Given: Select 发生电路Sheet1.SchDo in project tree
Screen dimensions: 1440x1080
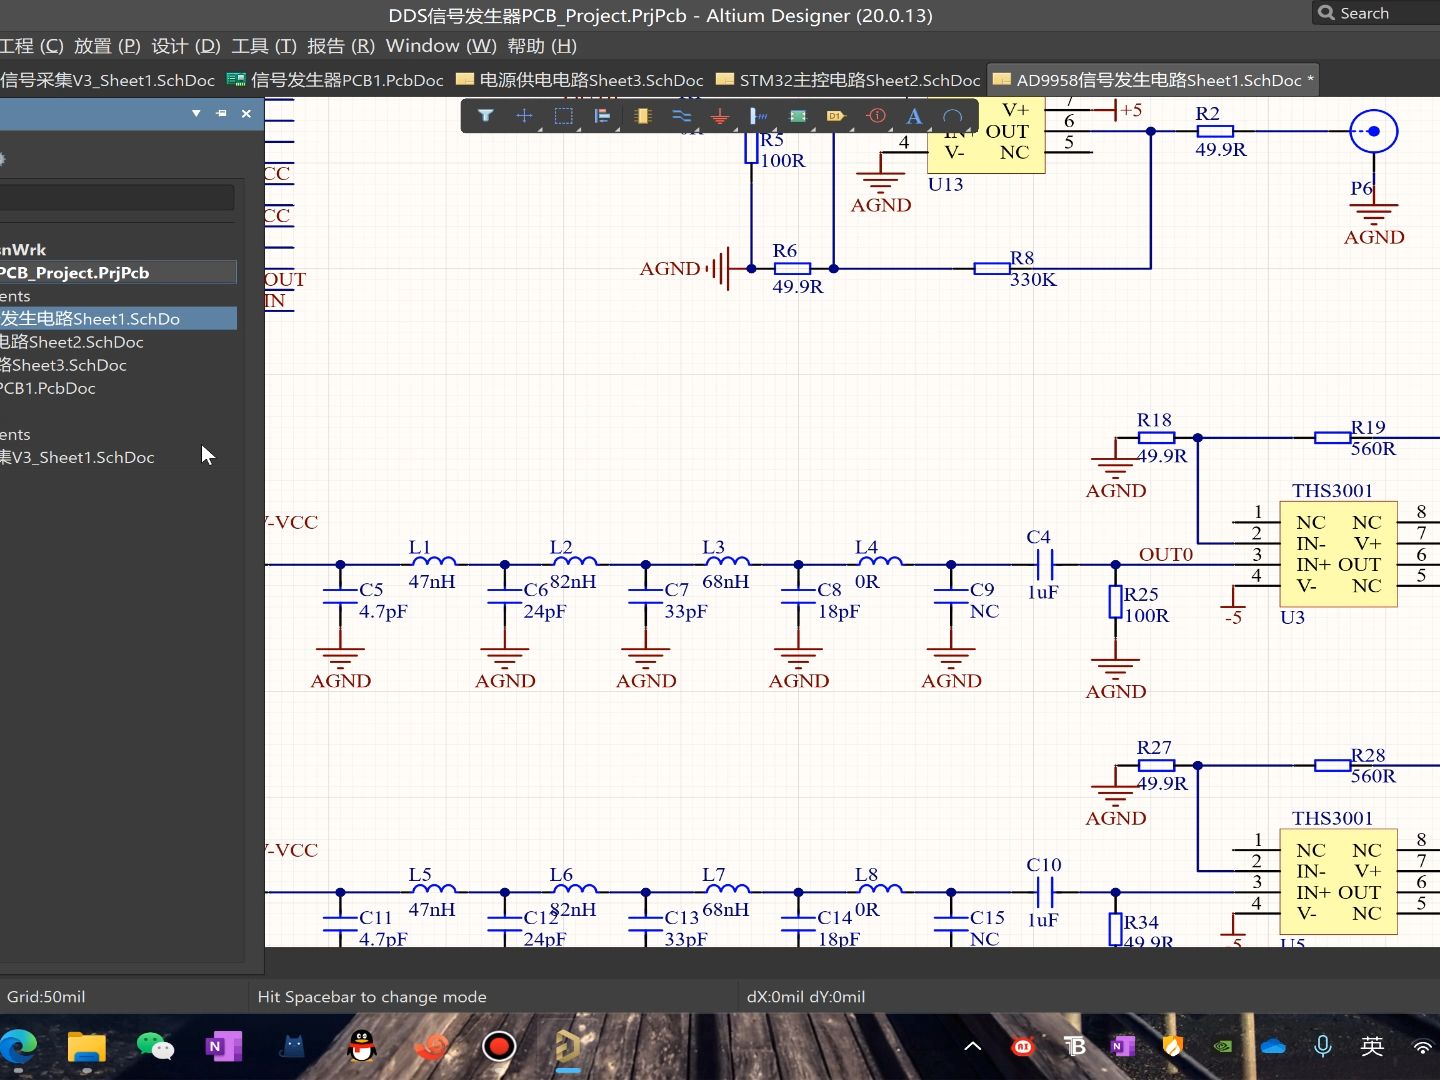Looking at the screenshot, I should [x=118, y=319].
